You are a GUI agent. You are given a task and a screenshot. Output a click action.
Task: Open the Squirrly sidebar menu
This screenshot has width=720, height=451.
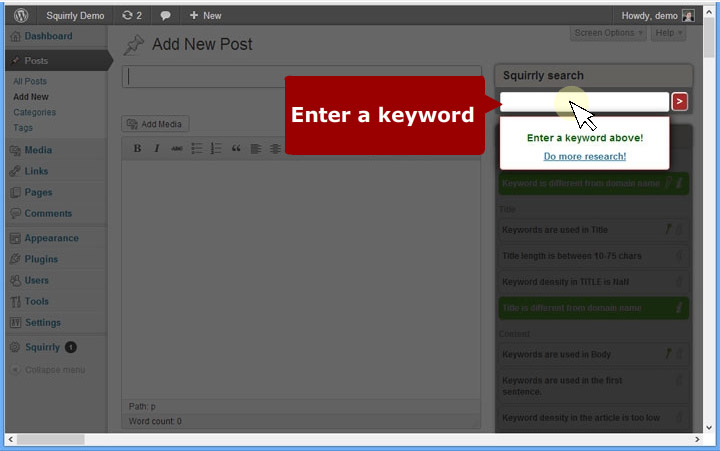[43, 347]
